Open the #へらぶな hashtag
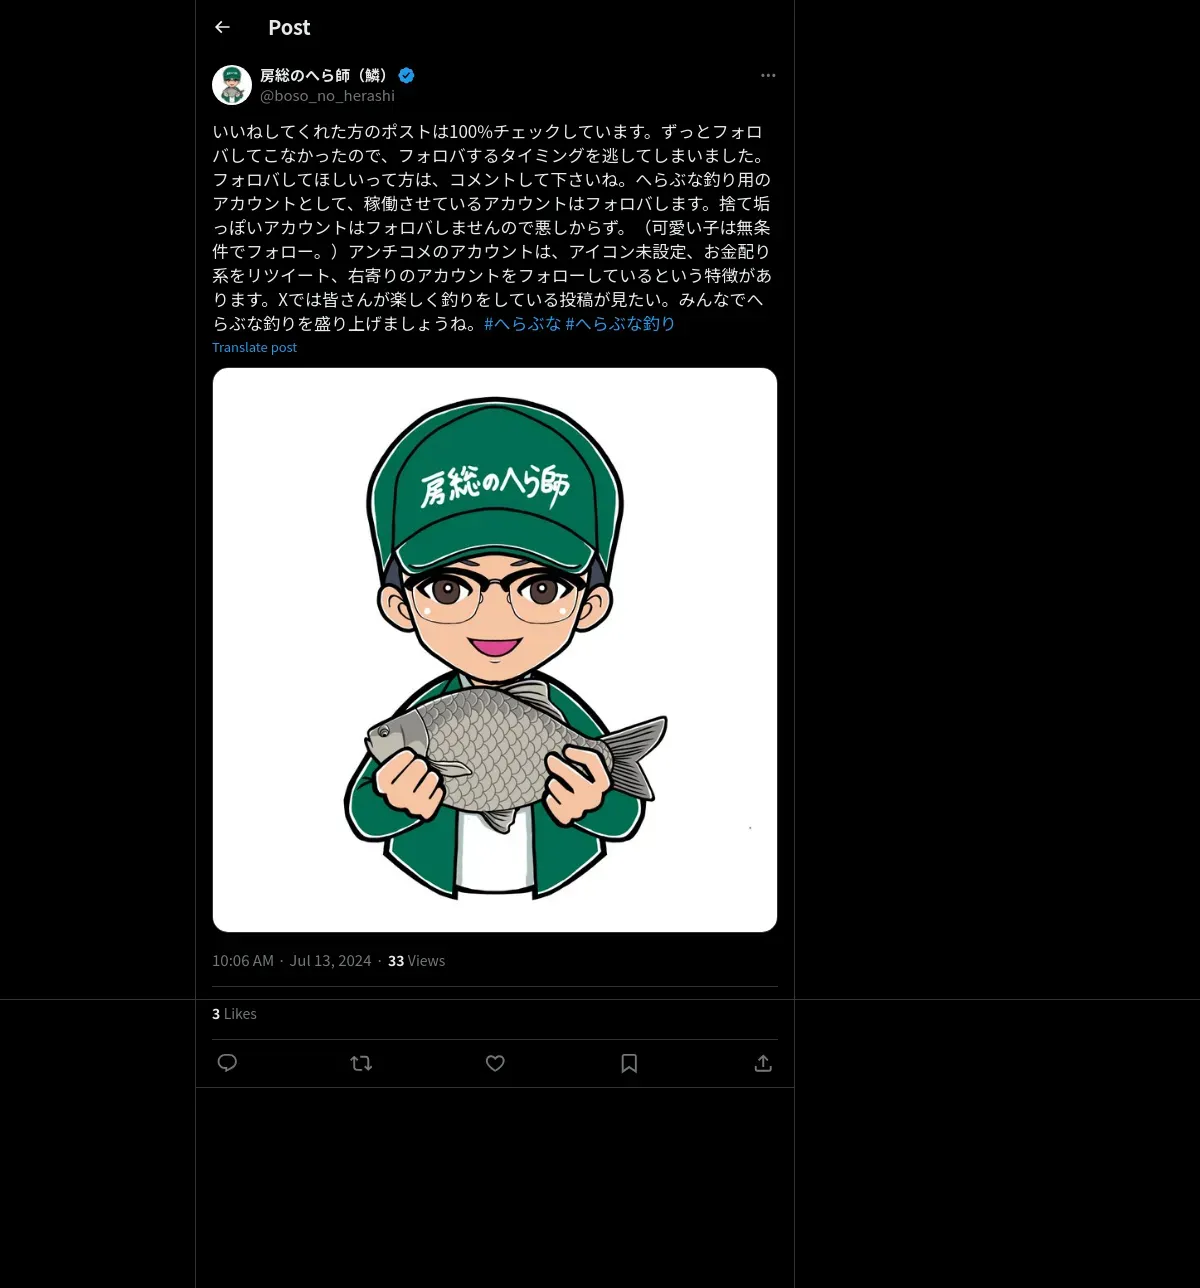Viewport: 1200px width, 1288px height. (x=522, y=323)
